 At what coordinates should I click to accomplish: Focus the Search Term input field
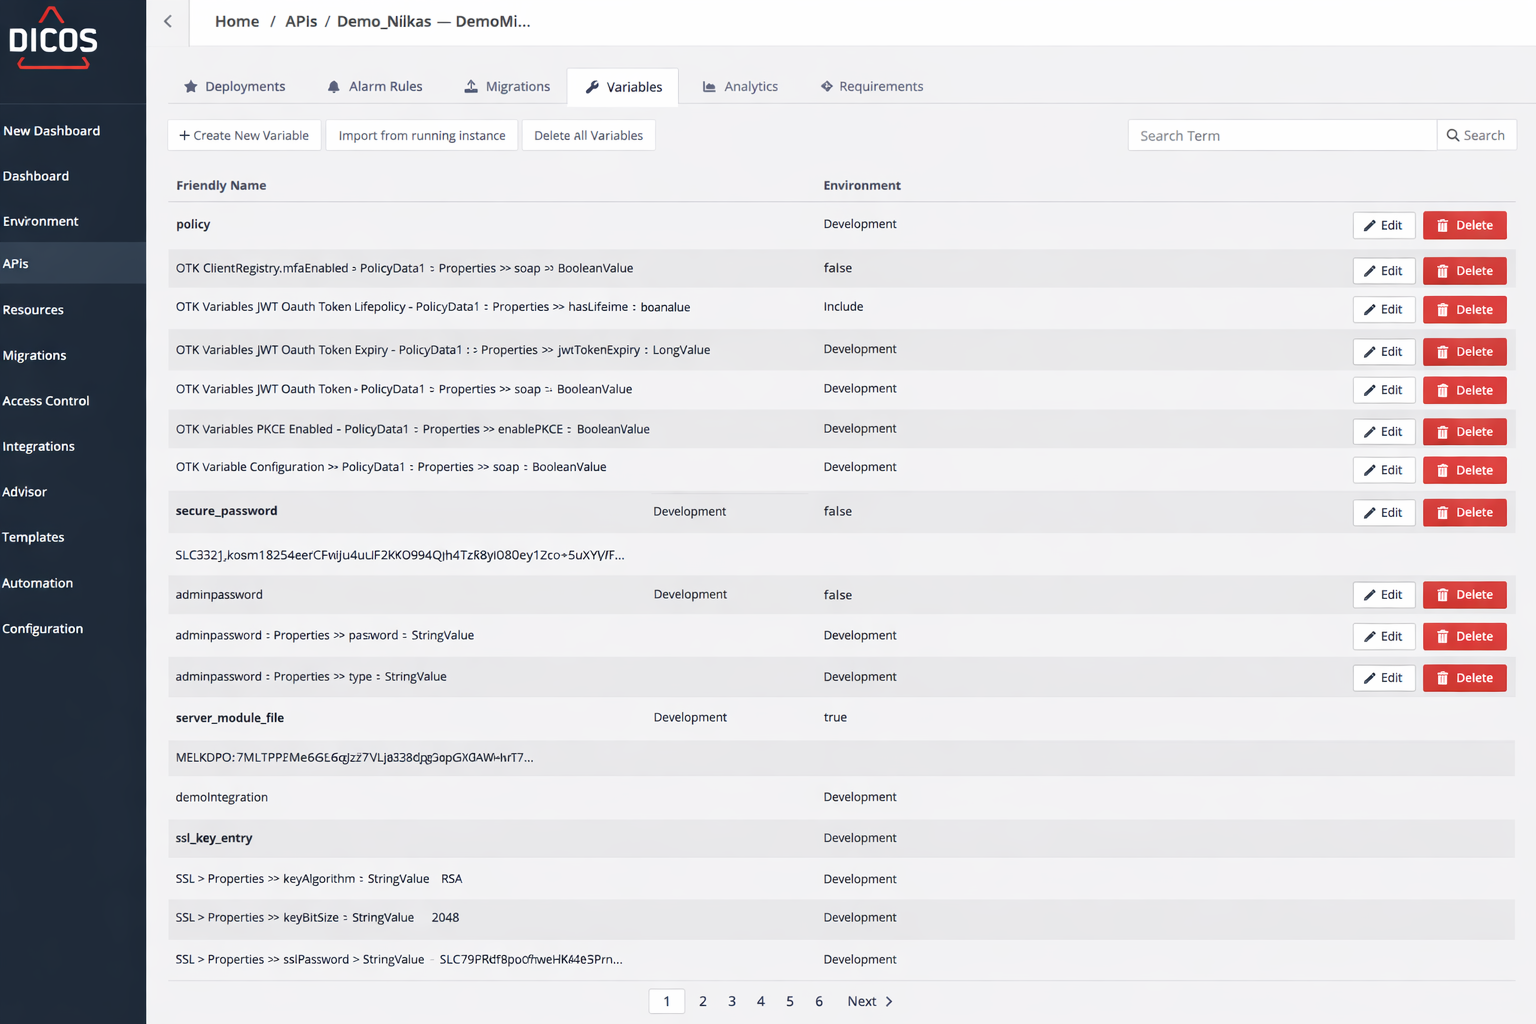[1281, 136]
